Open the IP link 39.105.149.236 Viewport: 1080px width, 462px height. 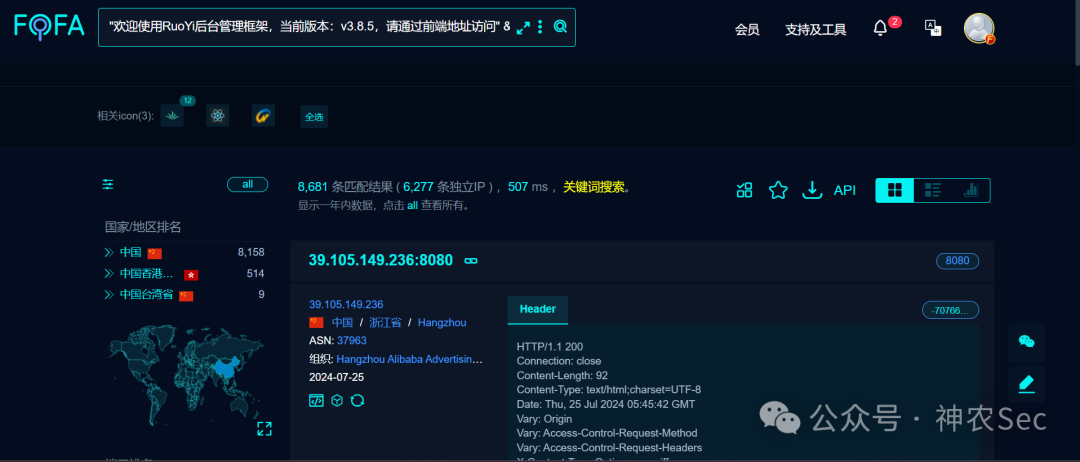346,304
